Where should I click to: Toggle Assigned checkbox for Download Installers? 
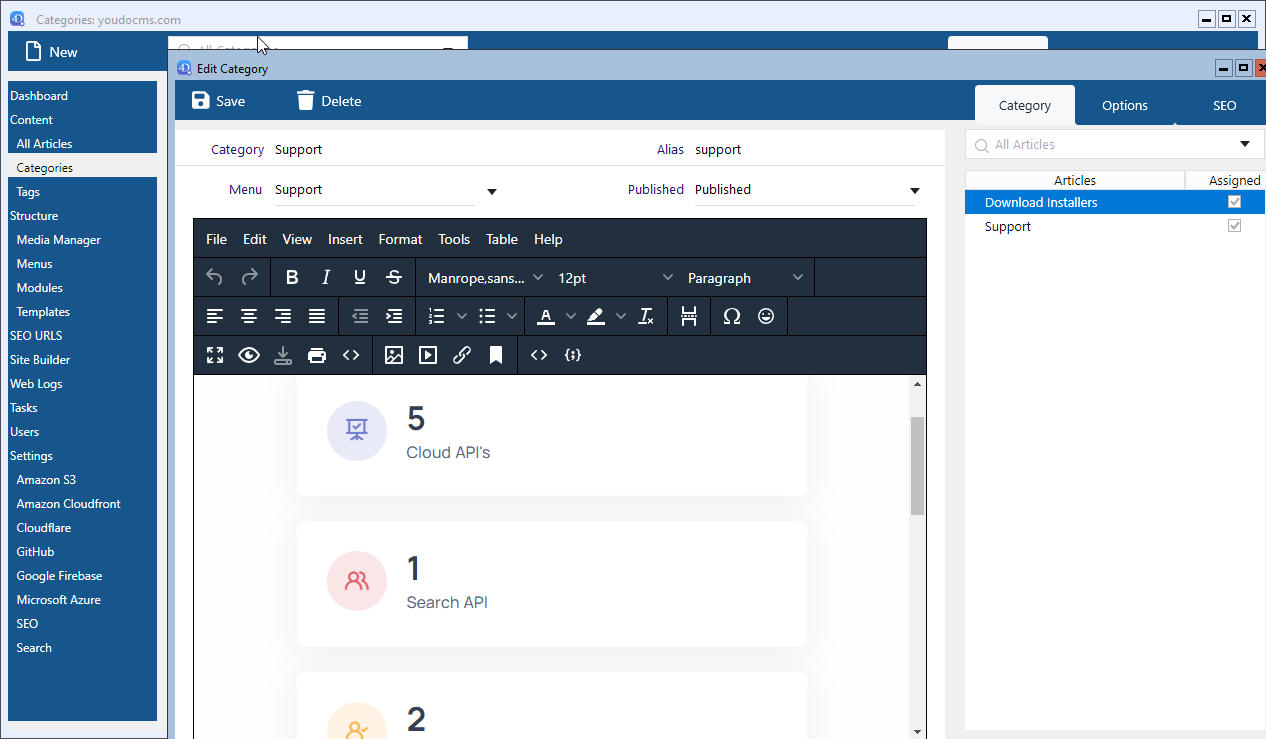pyautogui.click(x=1234, y=202)
